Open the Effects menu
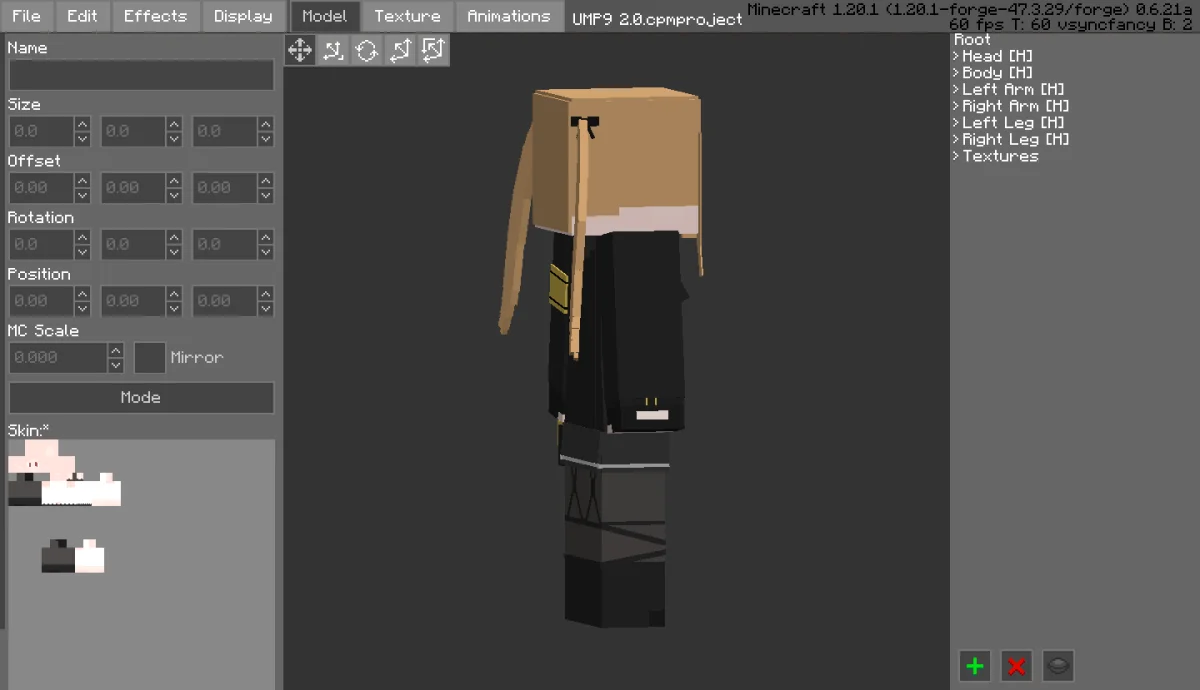1200x690 pixels. pyautogui.click(x=155, y=16)
